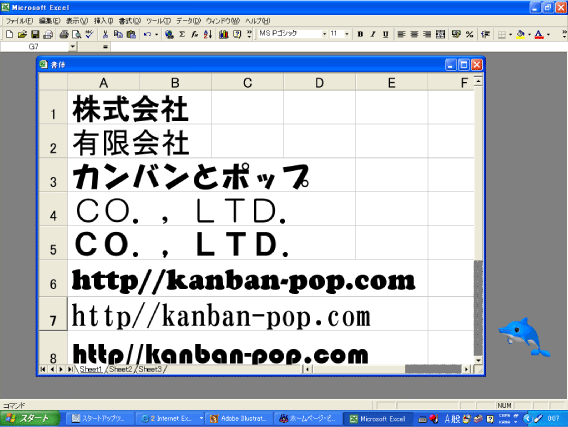Screen dimensions: 568x427
Task: Click the スタート Start button
Action: 30,419
